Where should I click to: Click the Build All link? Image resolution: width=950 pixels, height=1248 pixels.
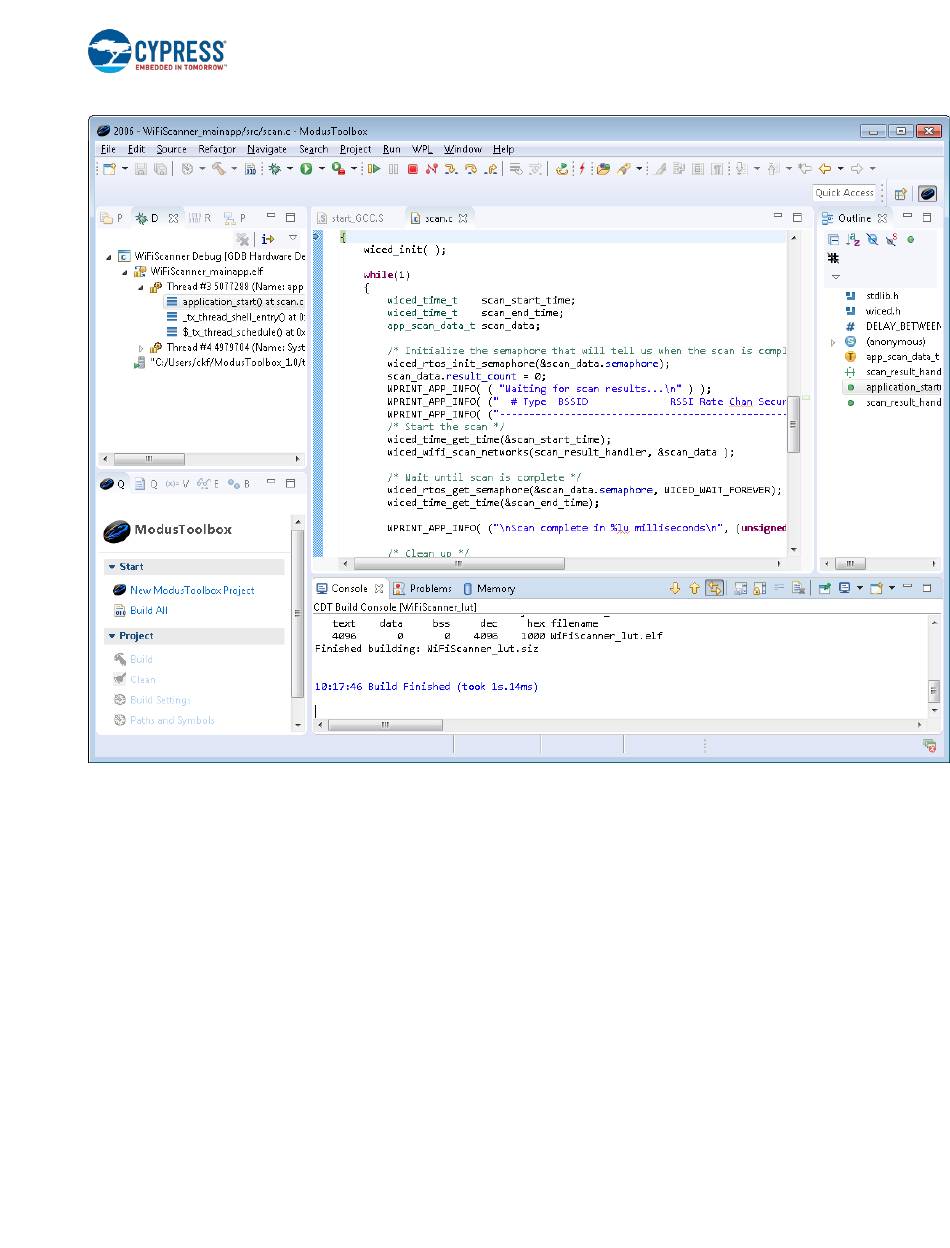[x=149, y=610]
